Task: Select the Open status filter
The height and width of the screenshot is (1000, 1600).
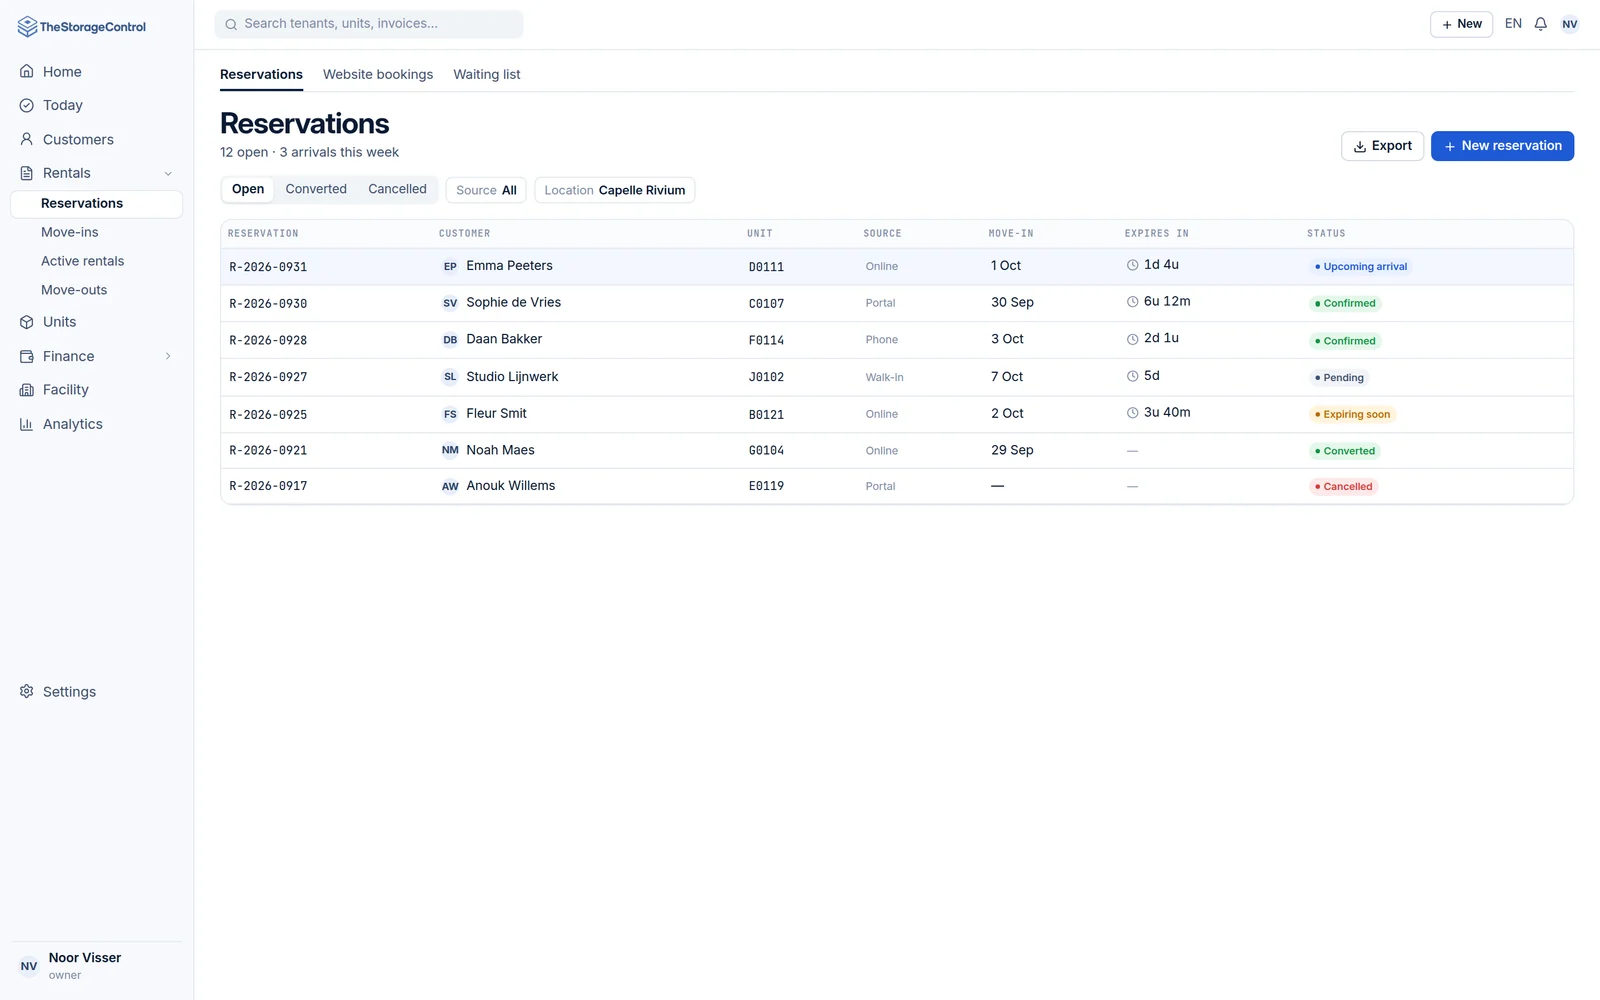Action: point(248,189)
